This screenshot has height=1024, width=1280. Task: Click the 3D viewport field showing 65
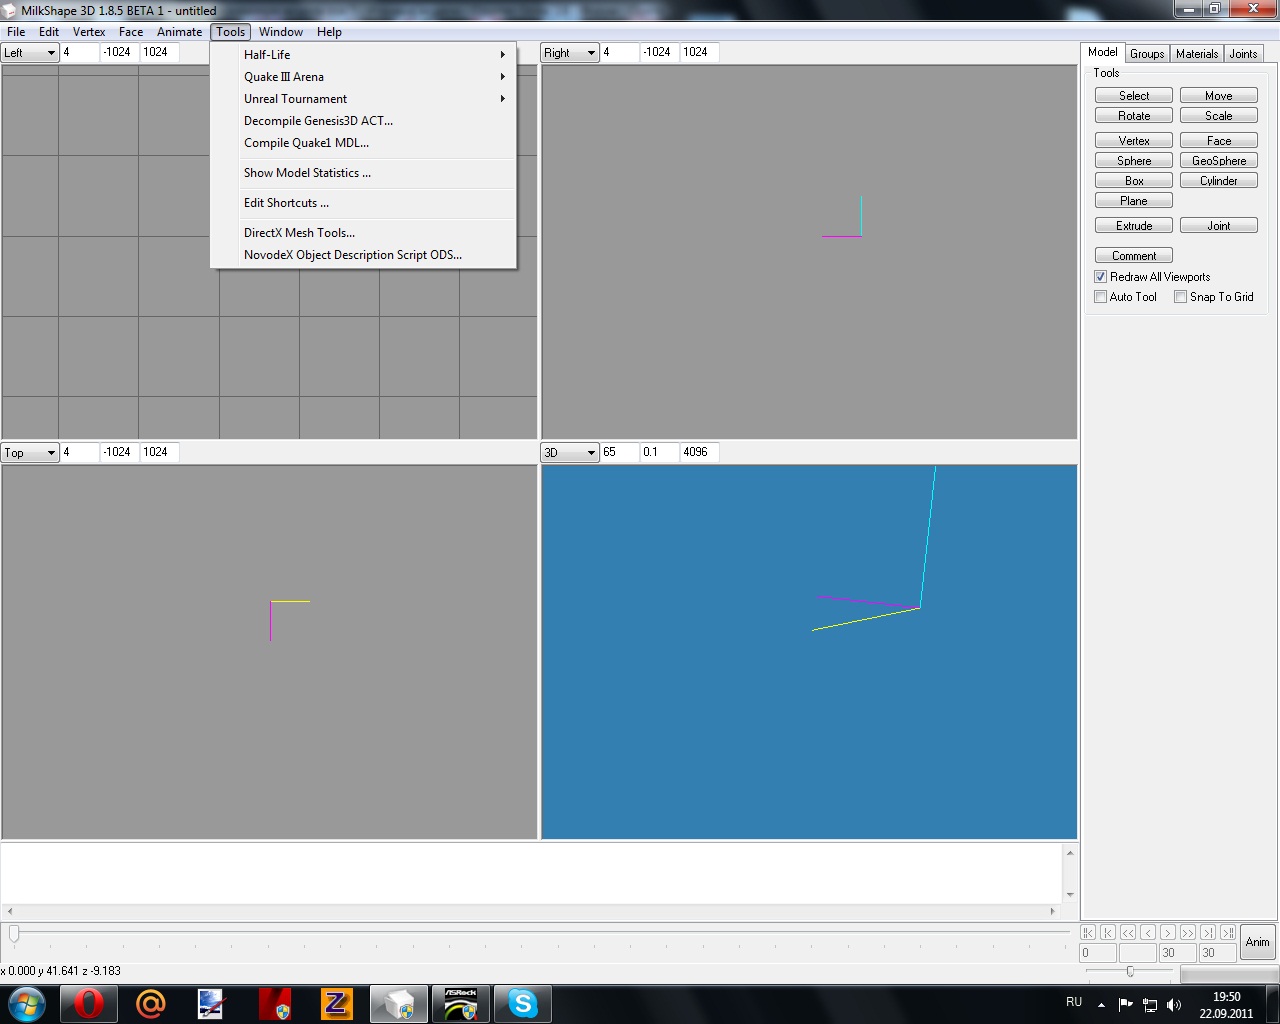620,452
